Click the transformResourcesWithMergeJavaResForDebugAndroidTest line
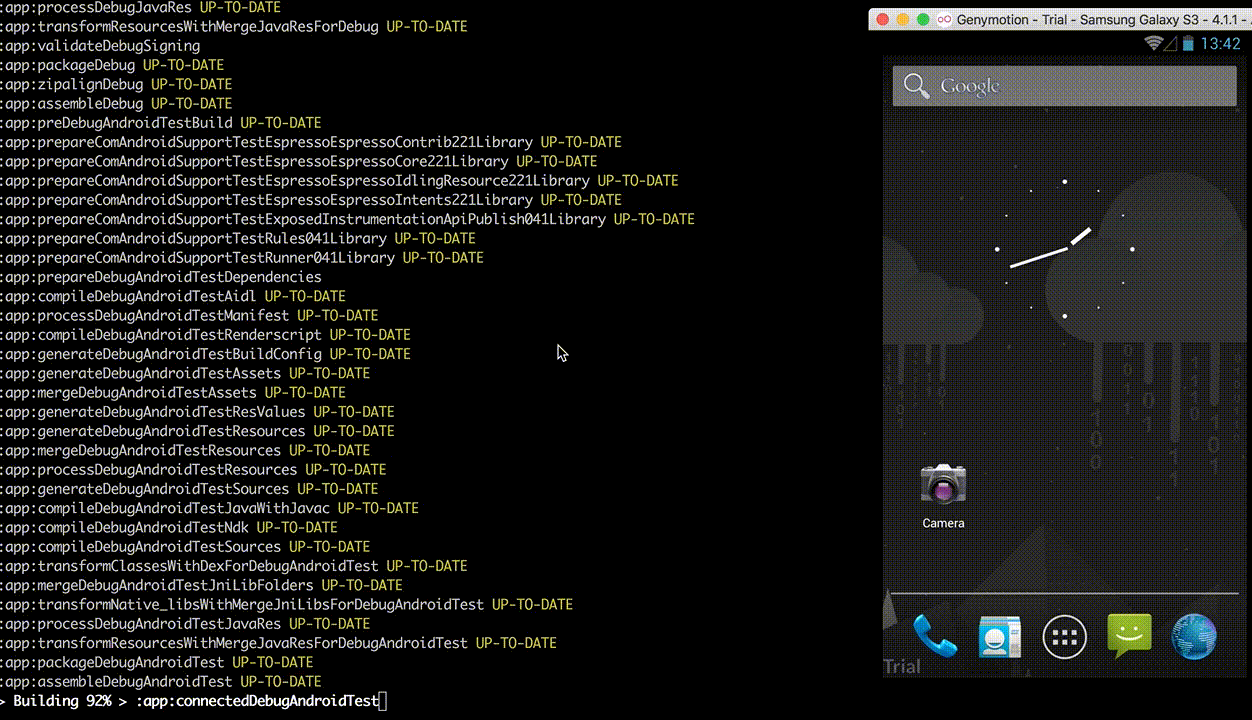The height and width of the screenshot is (720, 1252). (x=278, y=643)
